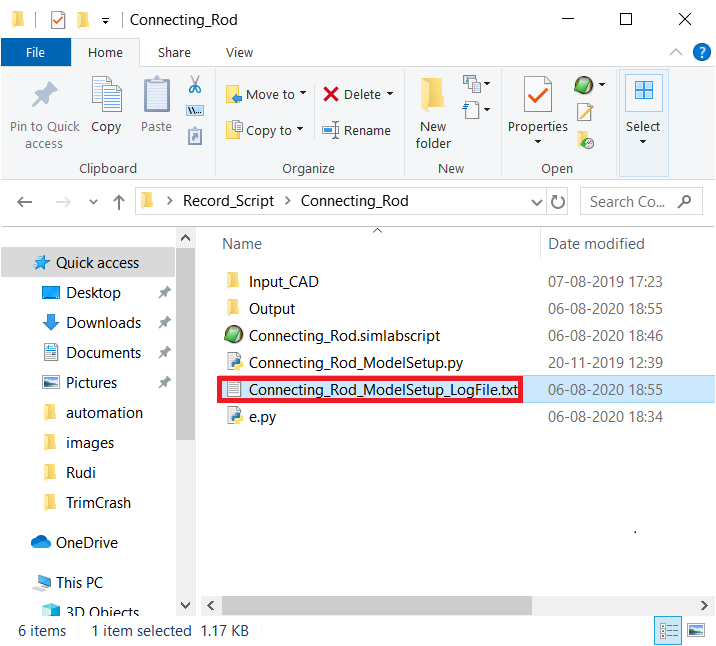This screenshot has height=646, width=716.
Task: Open the View ribbon tab
Action: pos(239,52)
